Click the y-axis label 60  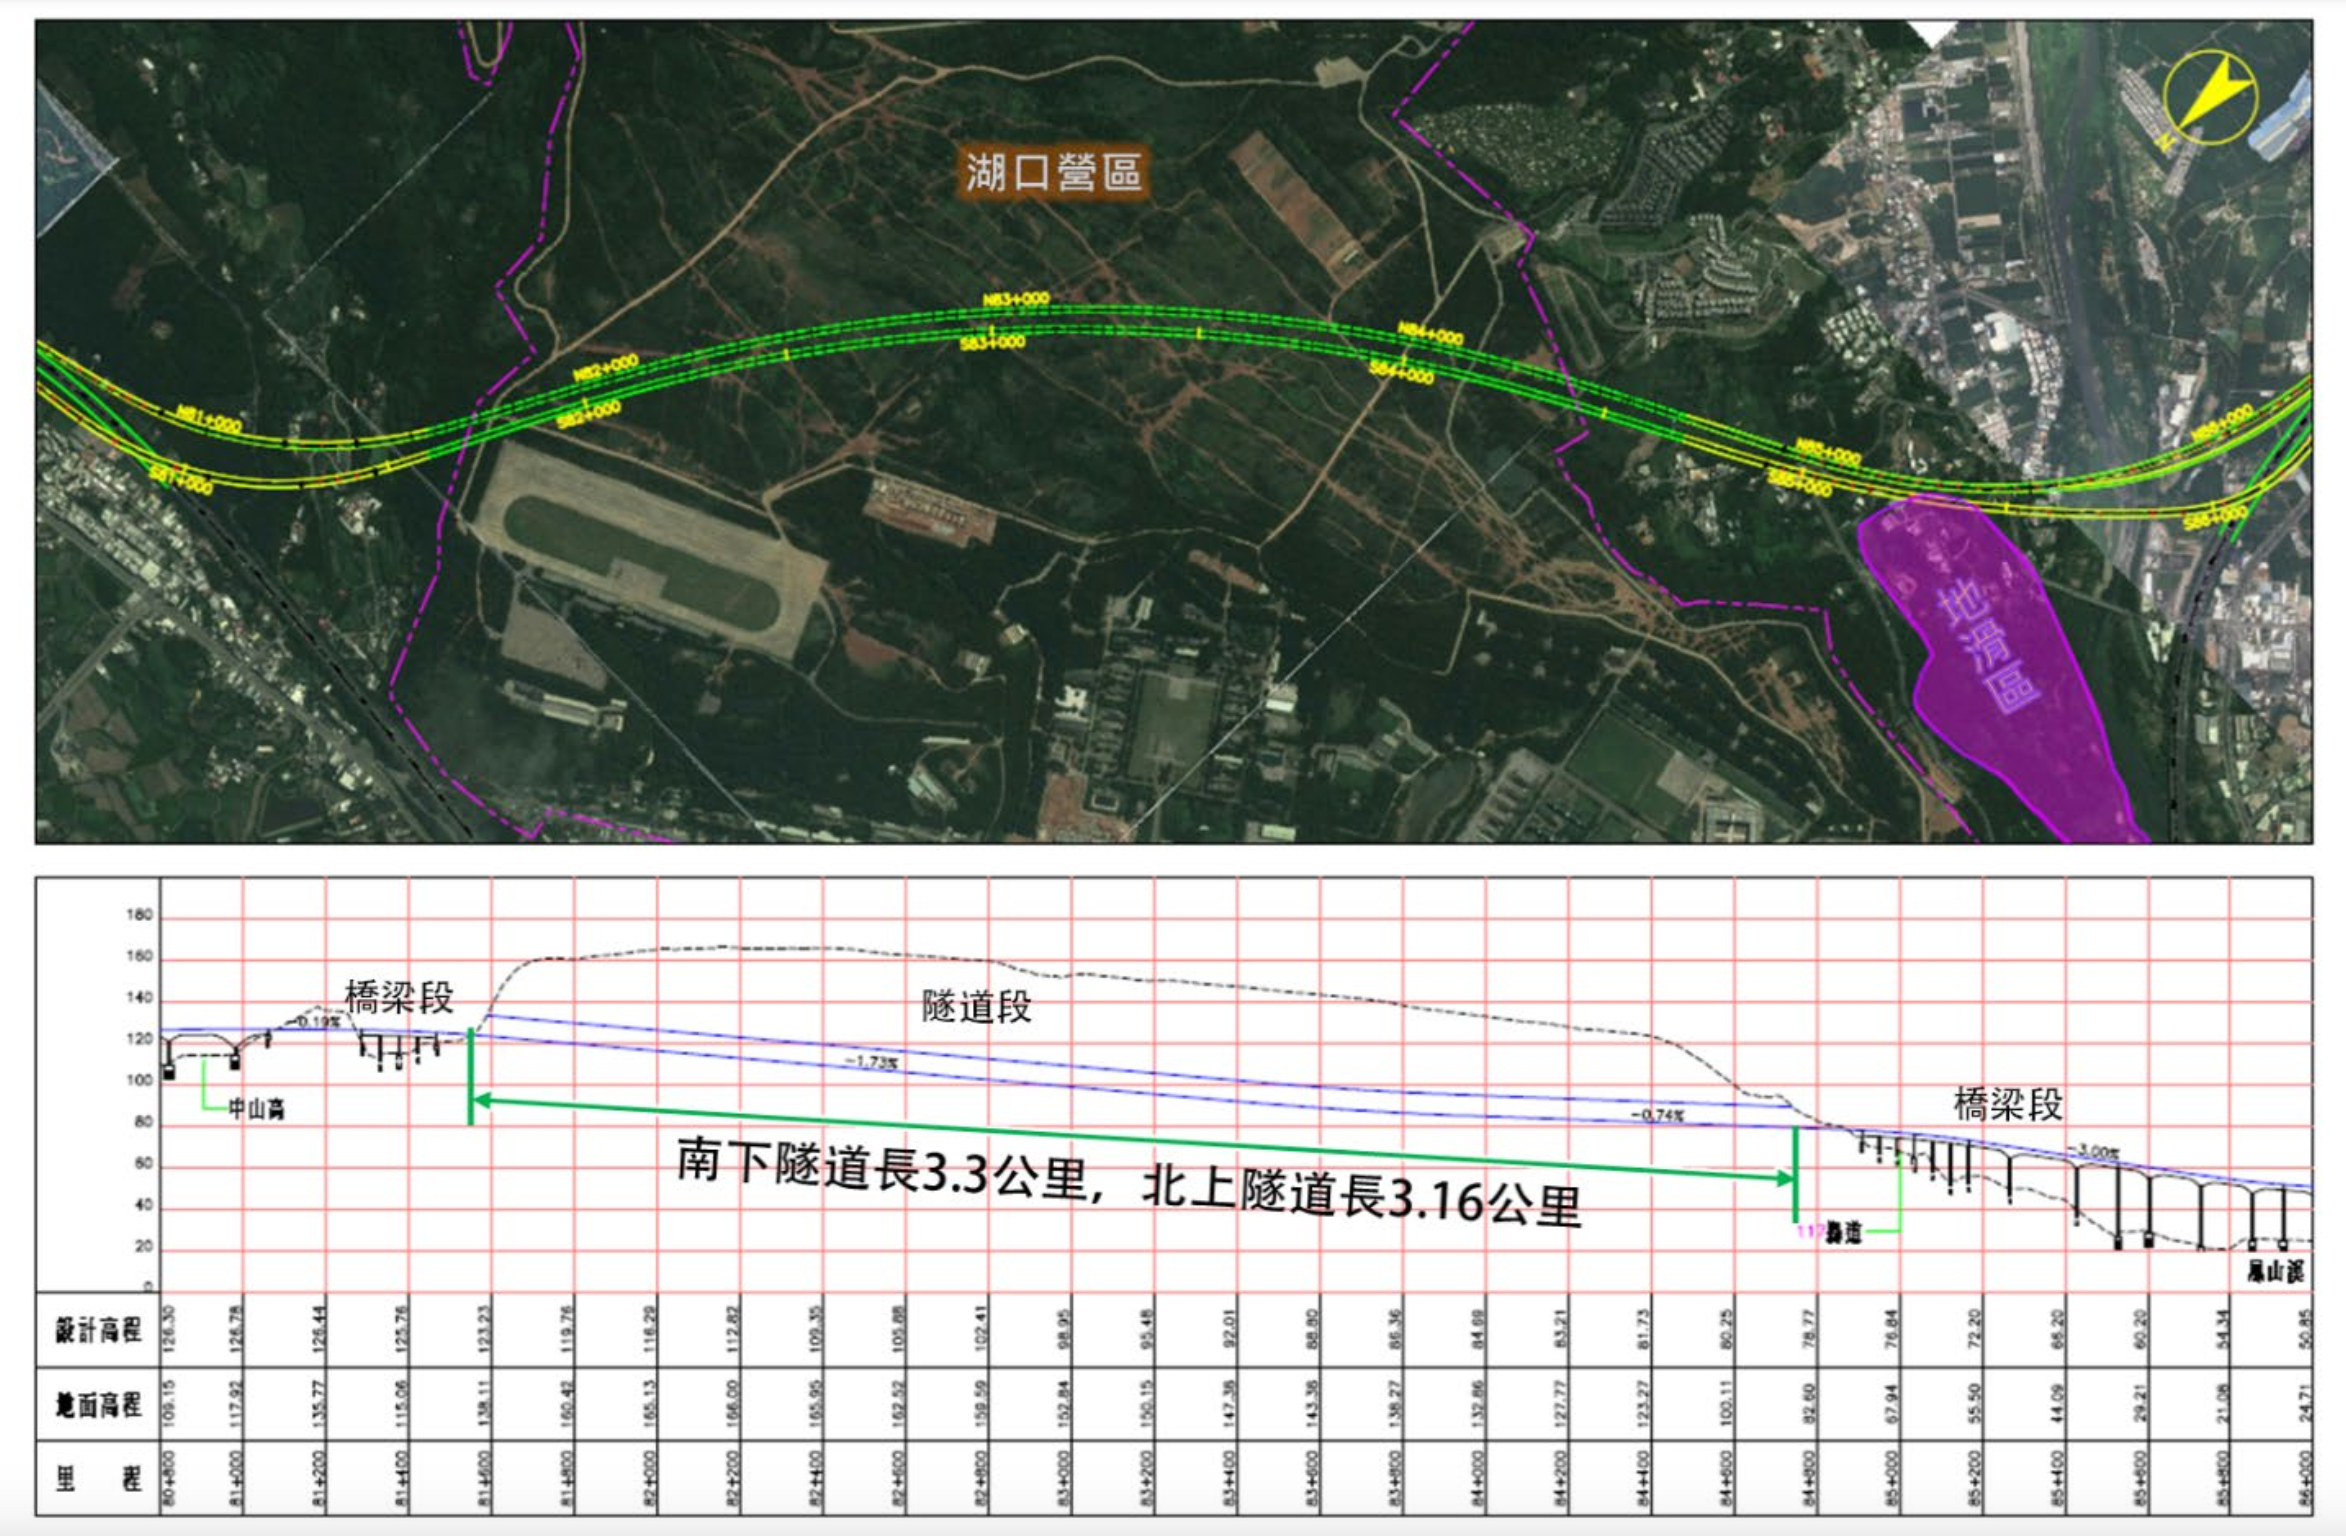coord(144,1164)
